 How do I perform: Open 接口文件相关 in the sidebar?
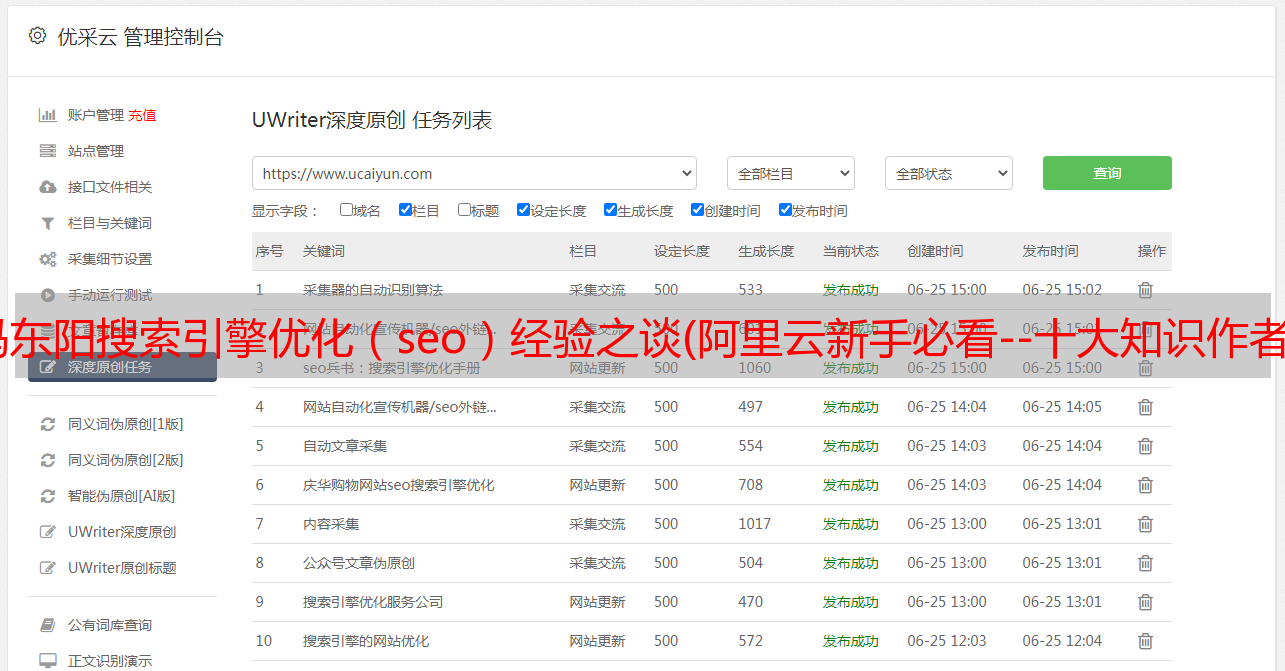pyautogui.click(x=110, y=187)
